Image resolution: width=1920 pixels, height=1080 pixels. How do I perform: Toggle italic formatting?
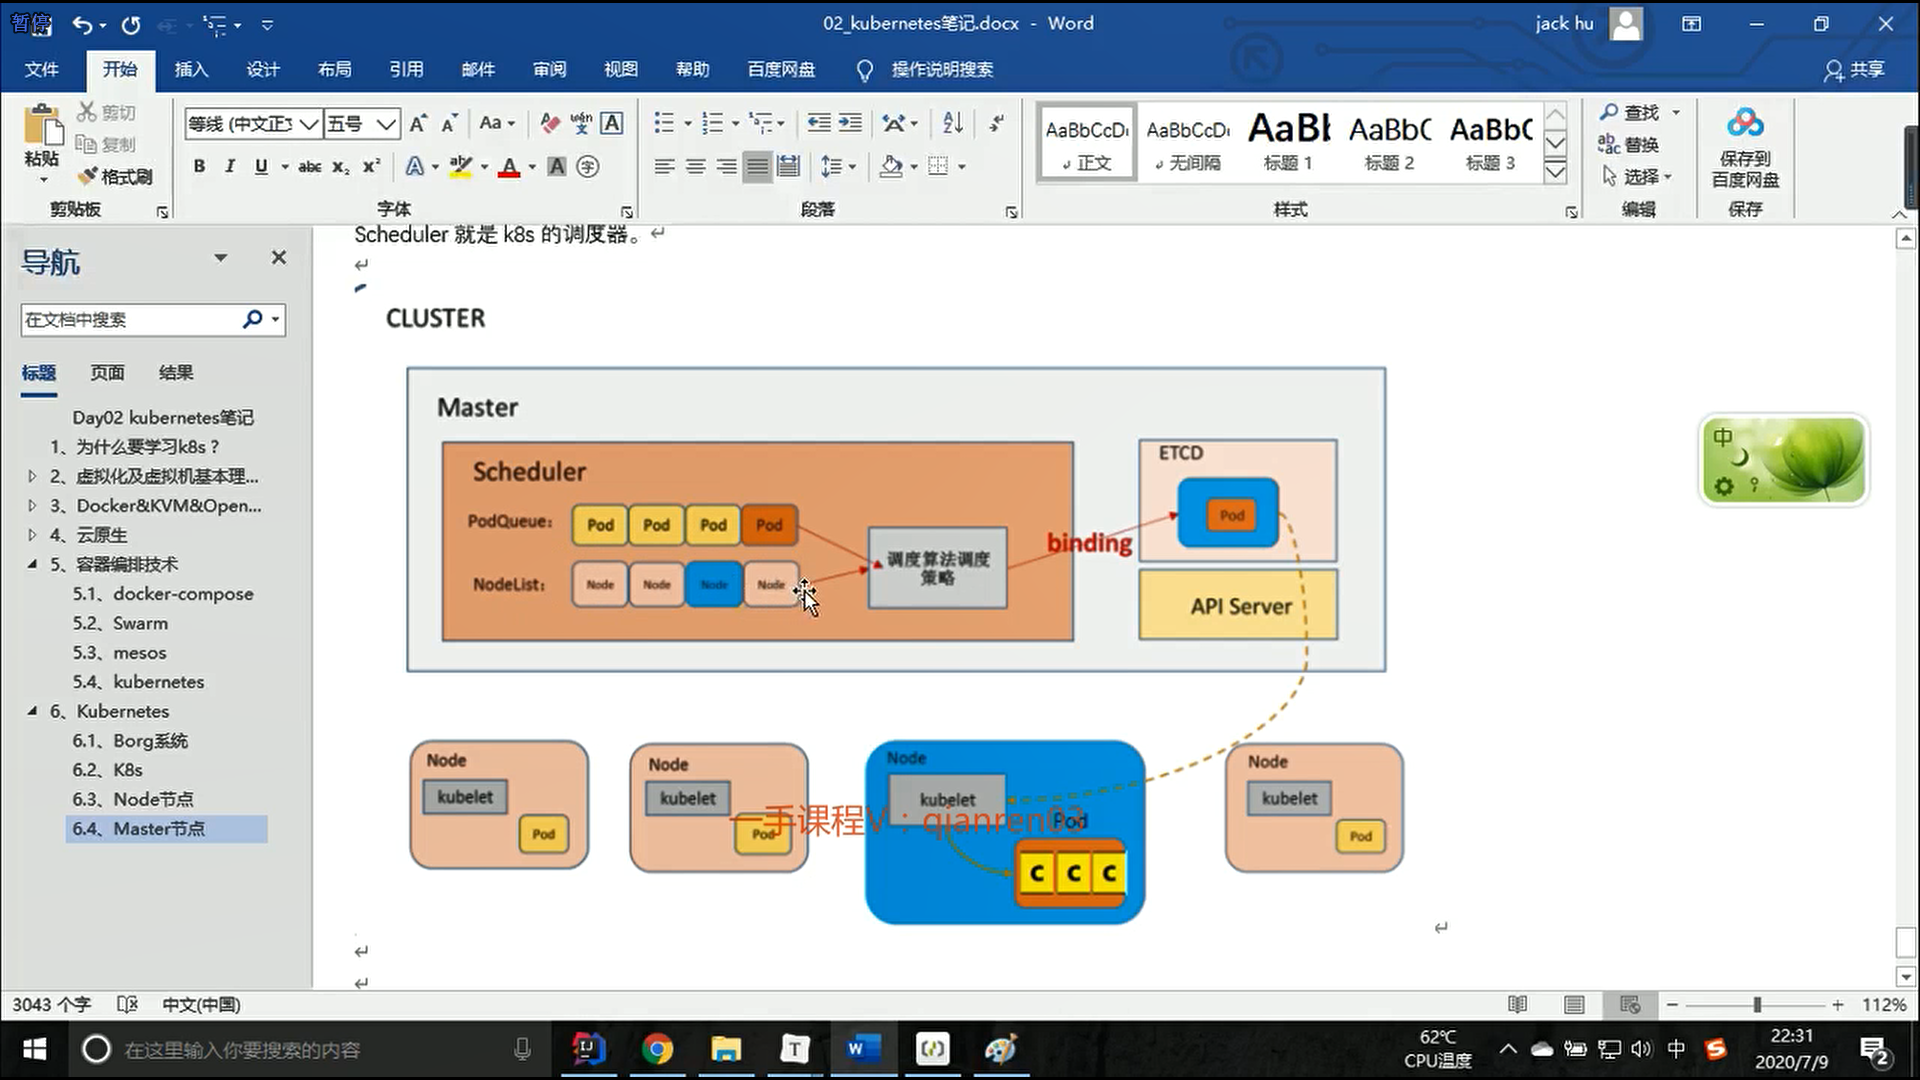[230, 167]
